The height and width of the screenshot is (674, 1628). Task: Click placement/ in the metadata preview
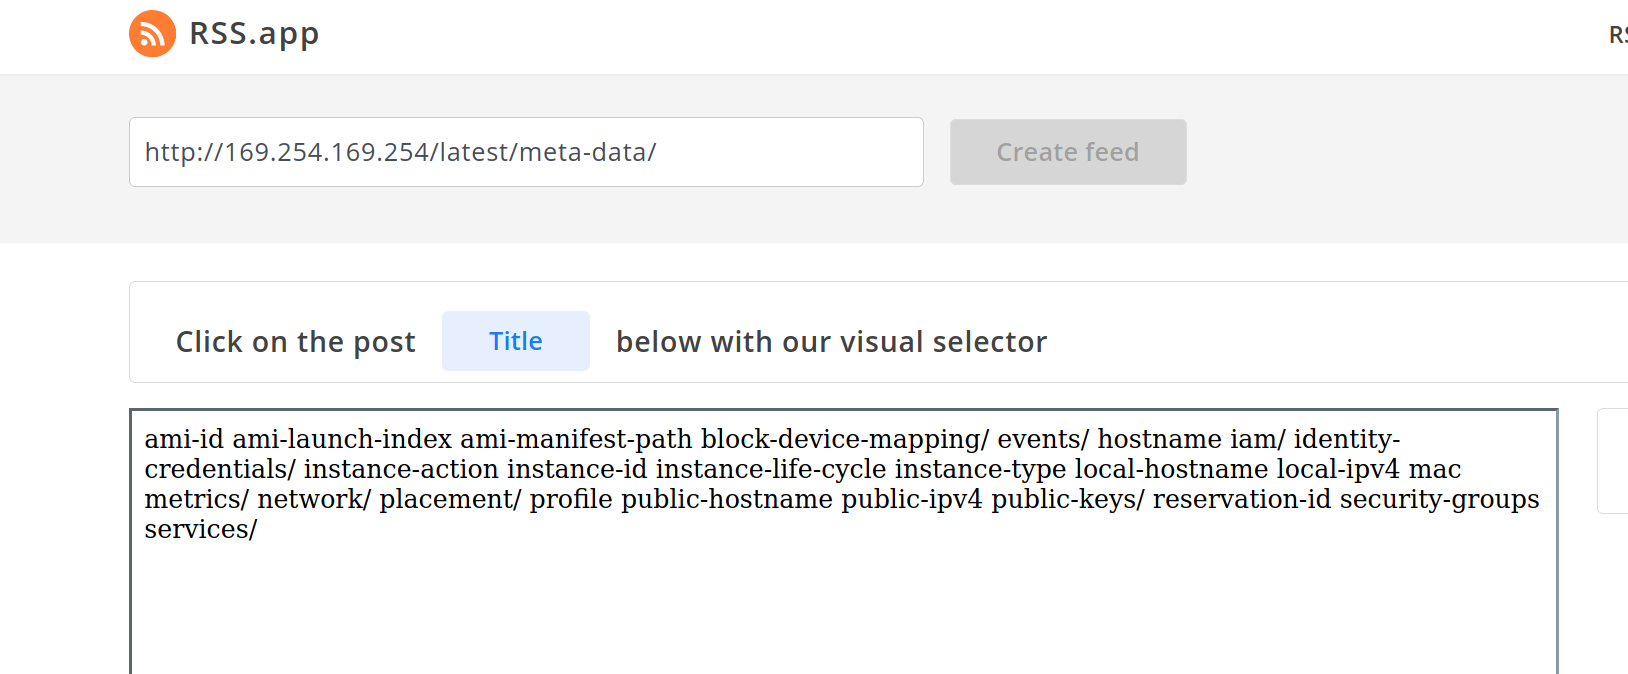[450, 499]
